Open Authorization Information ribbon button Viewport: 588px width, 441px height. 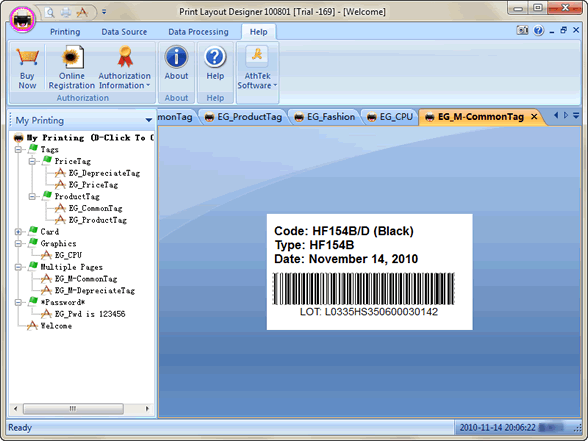(124, 68)
